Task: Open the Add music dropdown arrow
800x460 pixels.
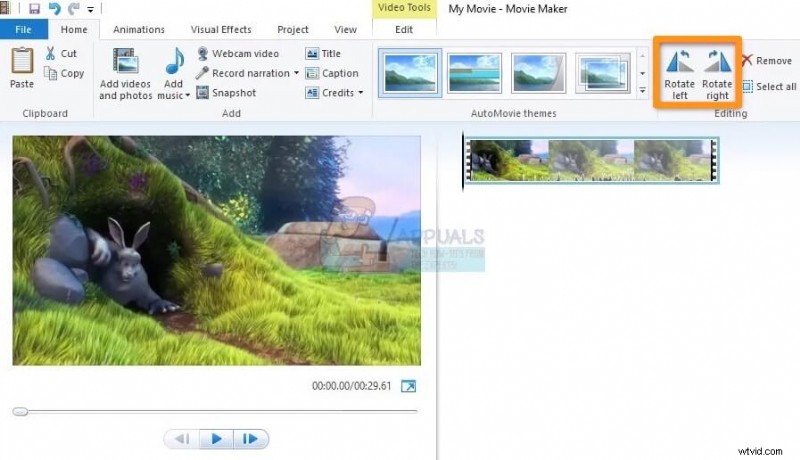Action: 187,95
